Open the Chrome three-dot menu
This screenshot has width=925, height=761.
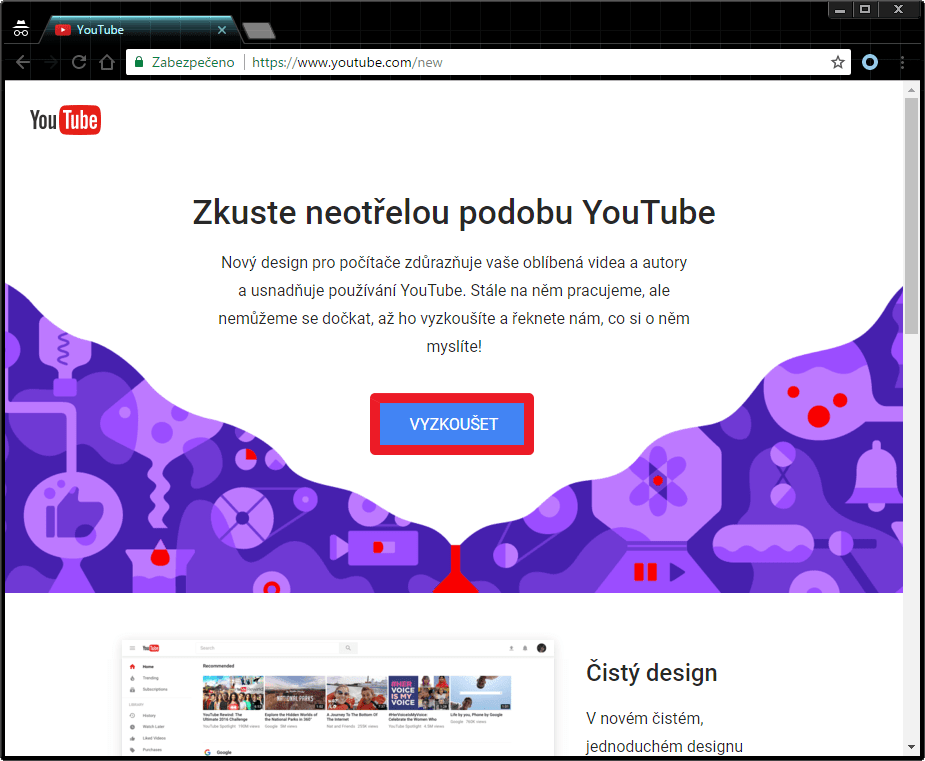(x=902, y=62)
